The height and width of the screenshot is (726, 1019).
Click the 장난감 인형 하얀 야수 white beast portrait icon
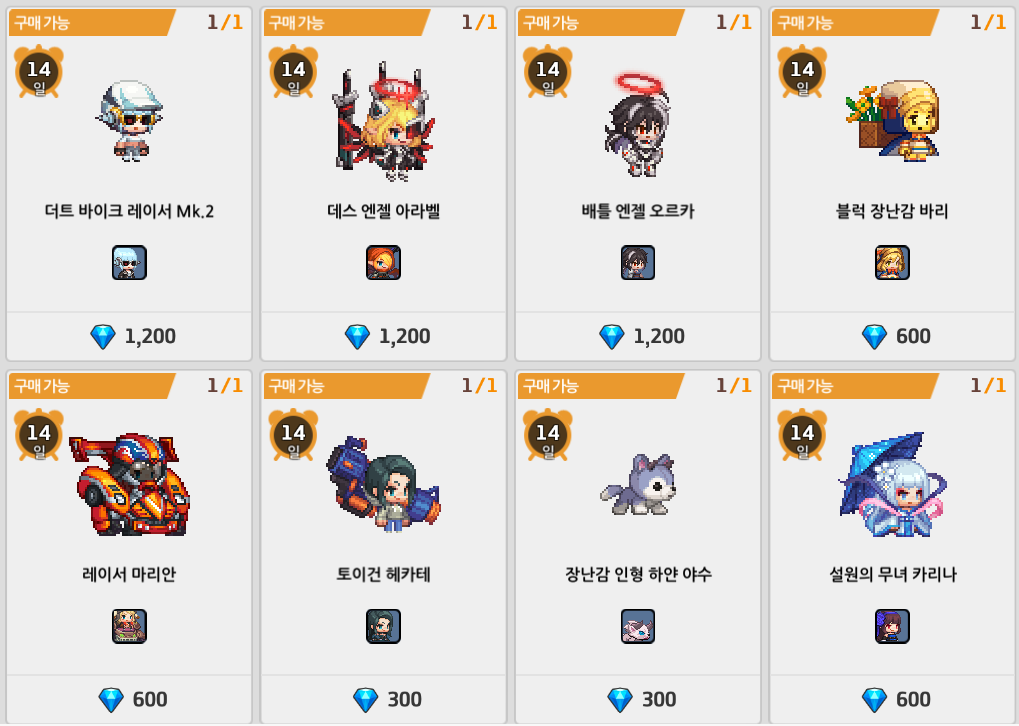click(x=638, y=626)
